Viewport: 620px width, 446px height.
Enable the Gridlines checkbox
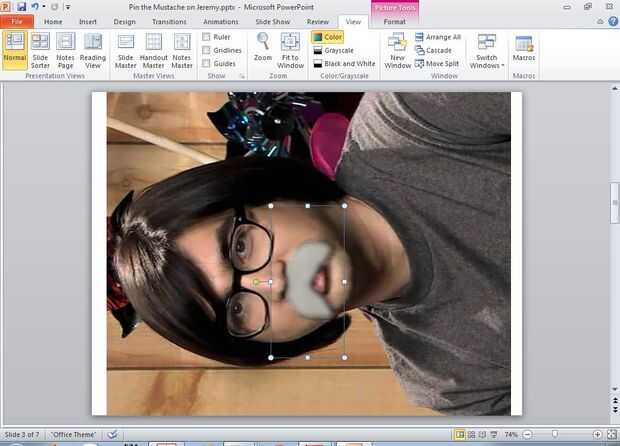pyautogui.click(x=206, y=50)
